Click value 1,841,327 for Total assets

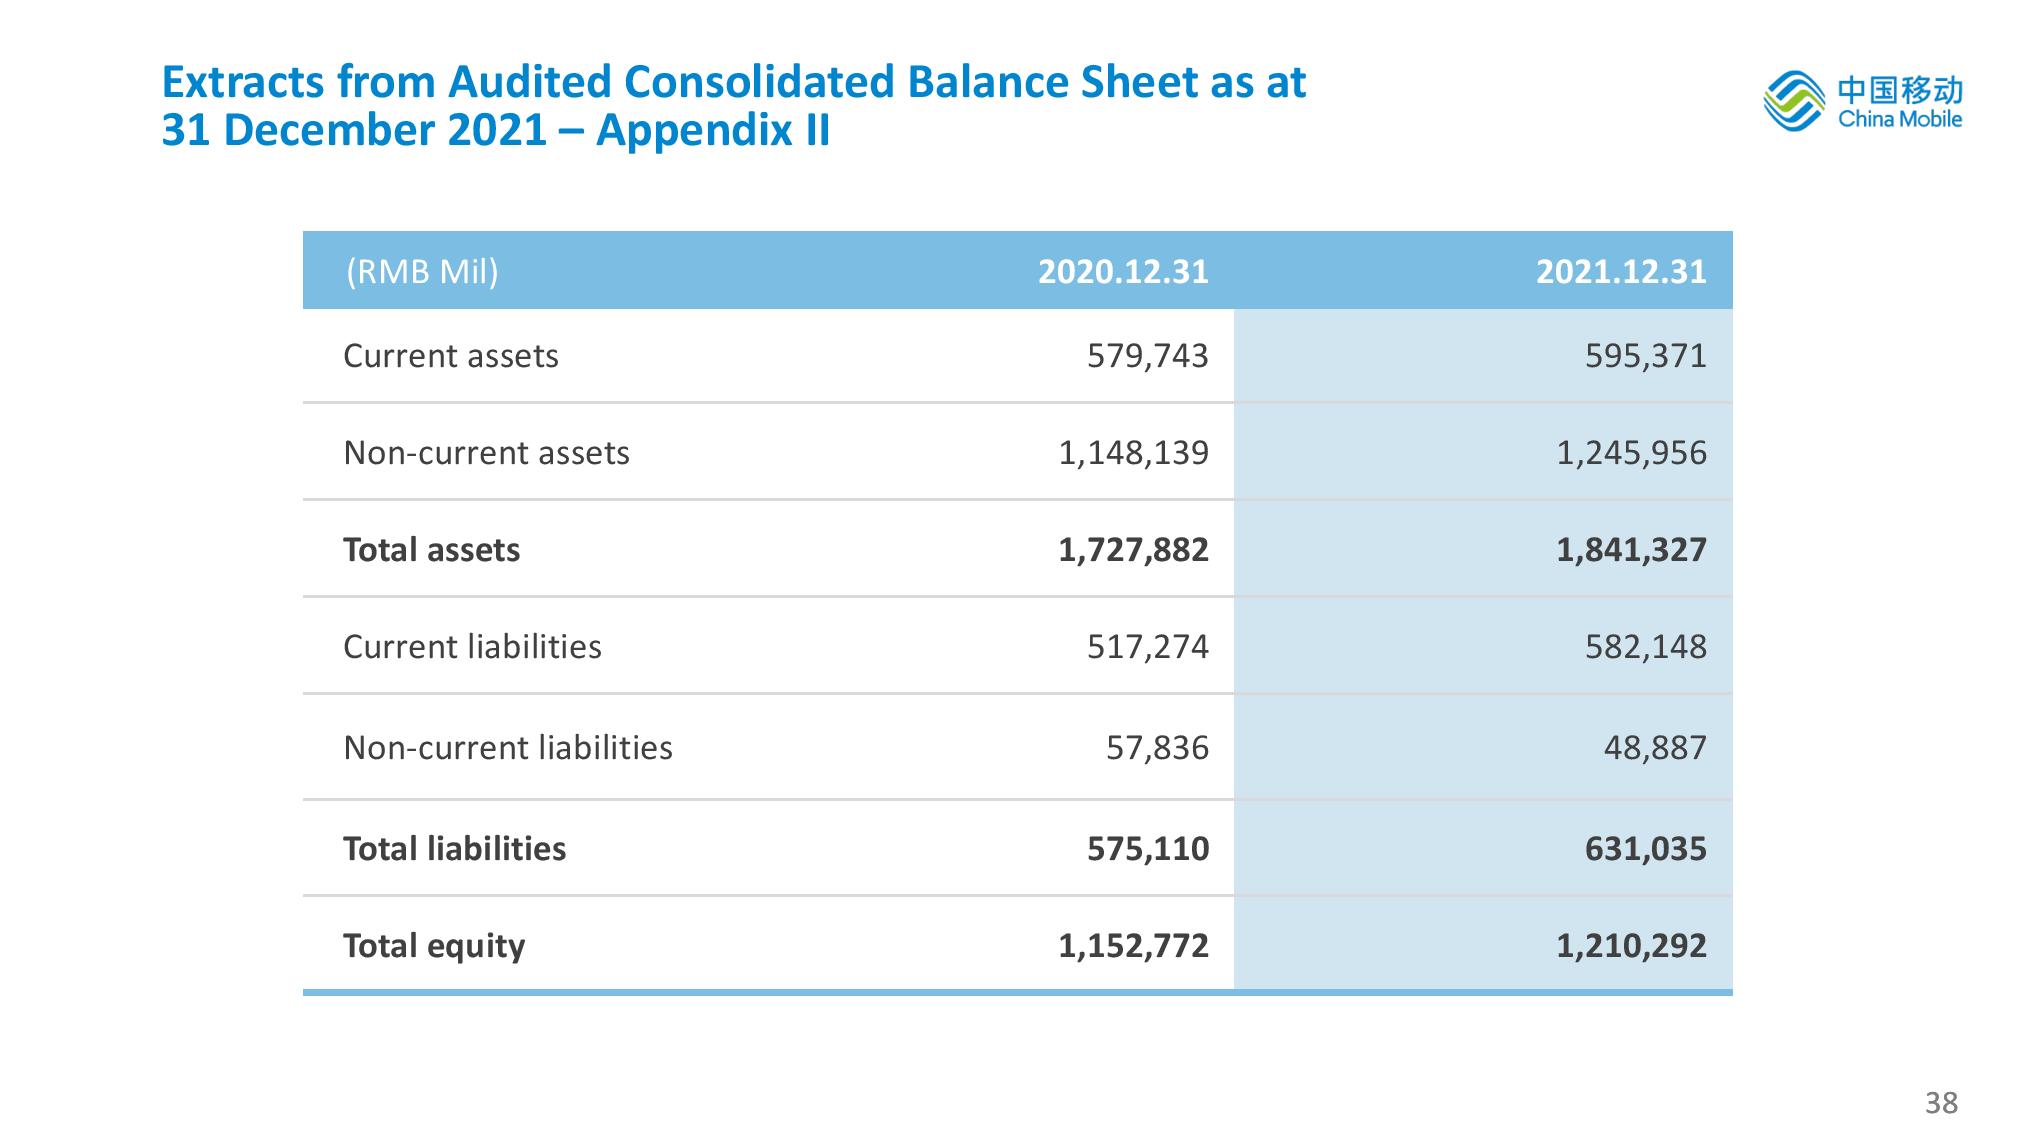[1632, 550]
